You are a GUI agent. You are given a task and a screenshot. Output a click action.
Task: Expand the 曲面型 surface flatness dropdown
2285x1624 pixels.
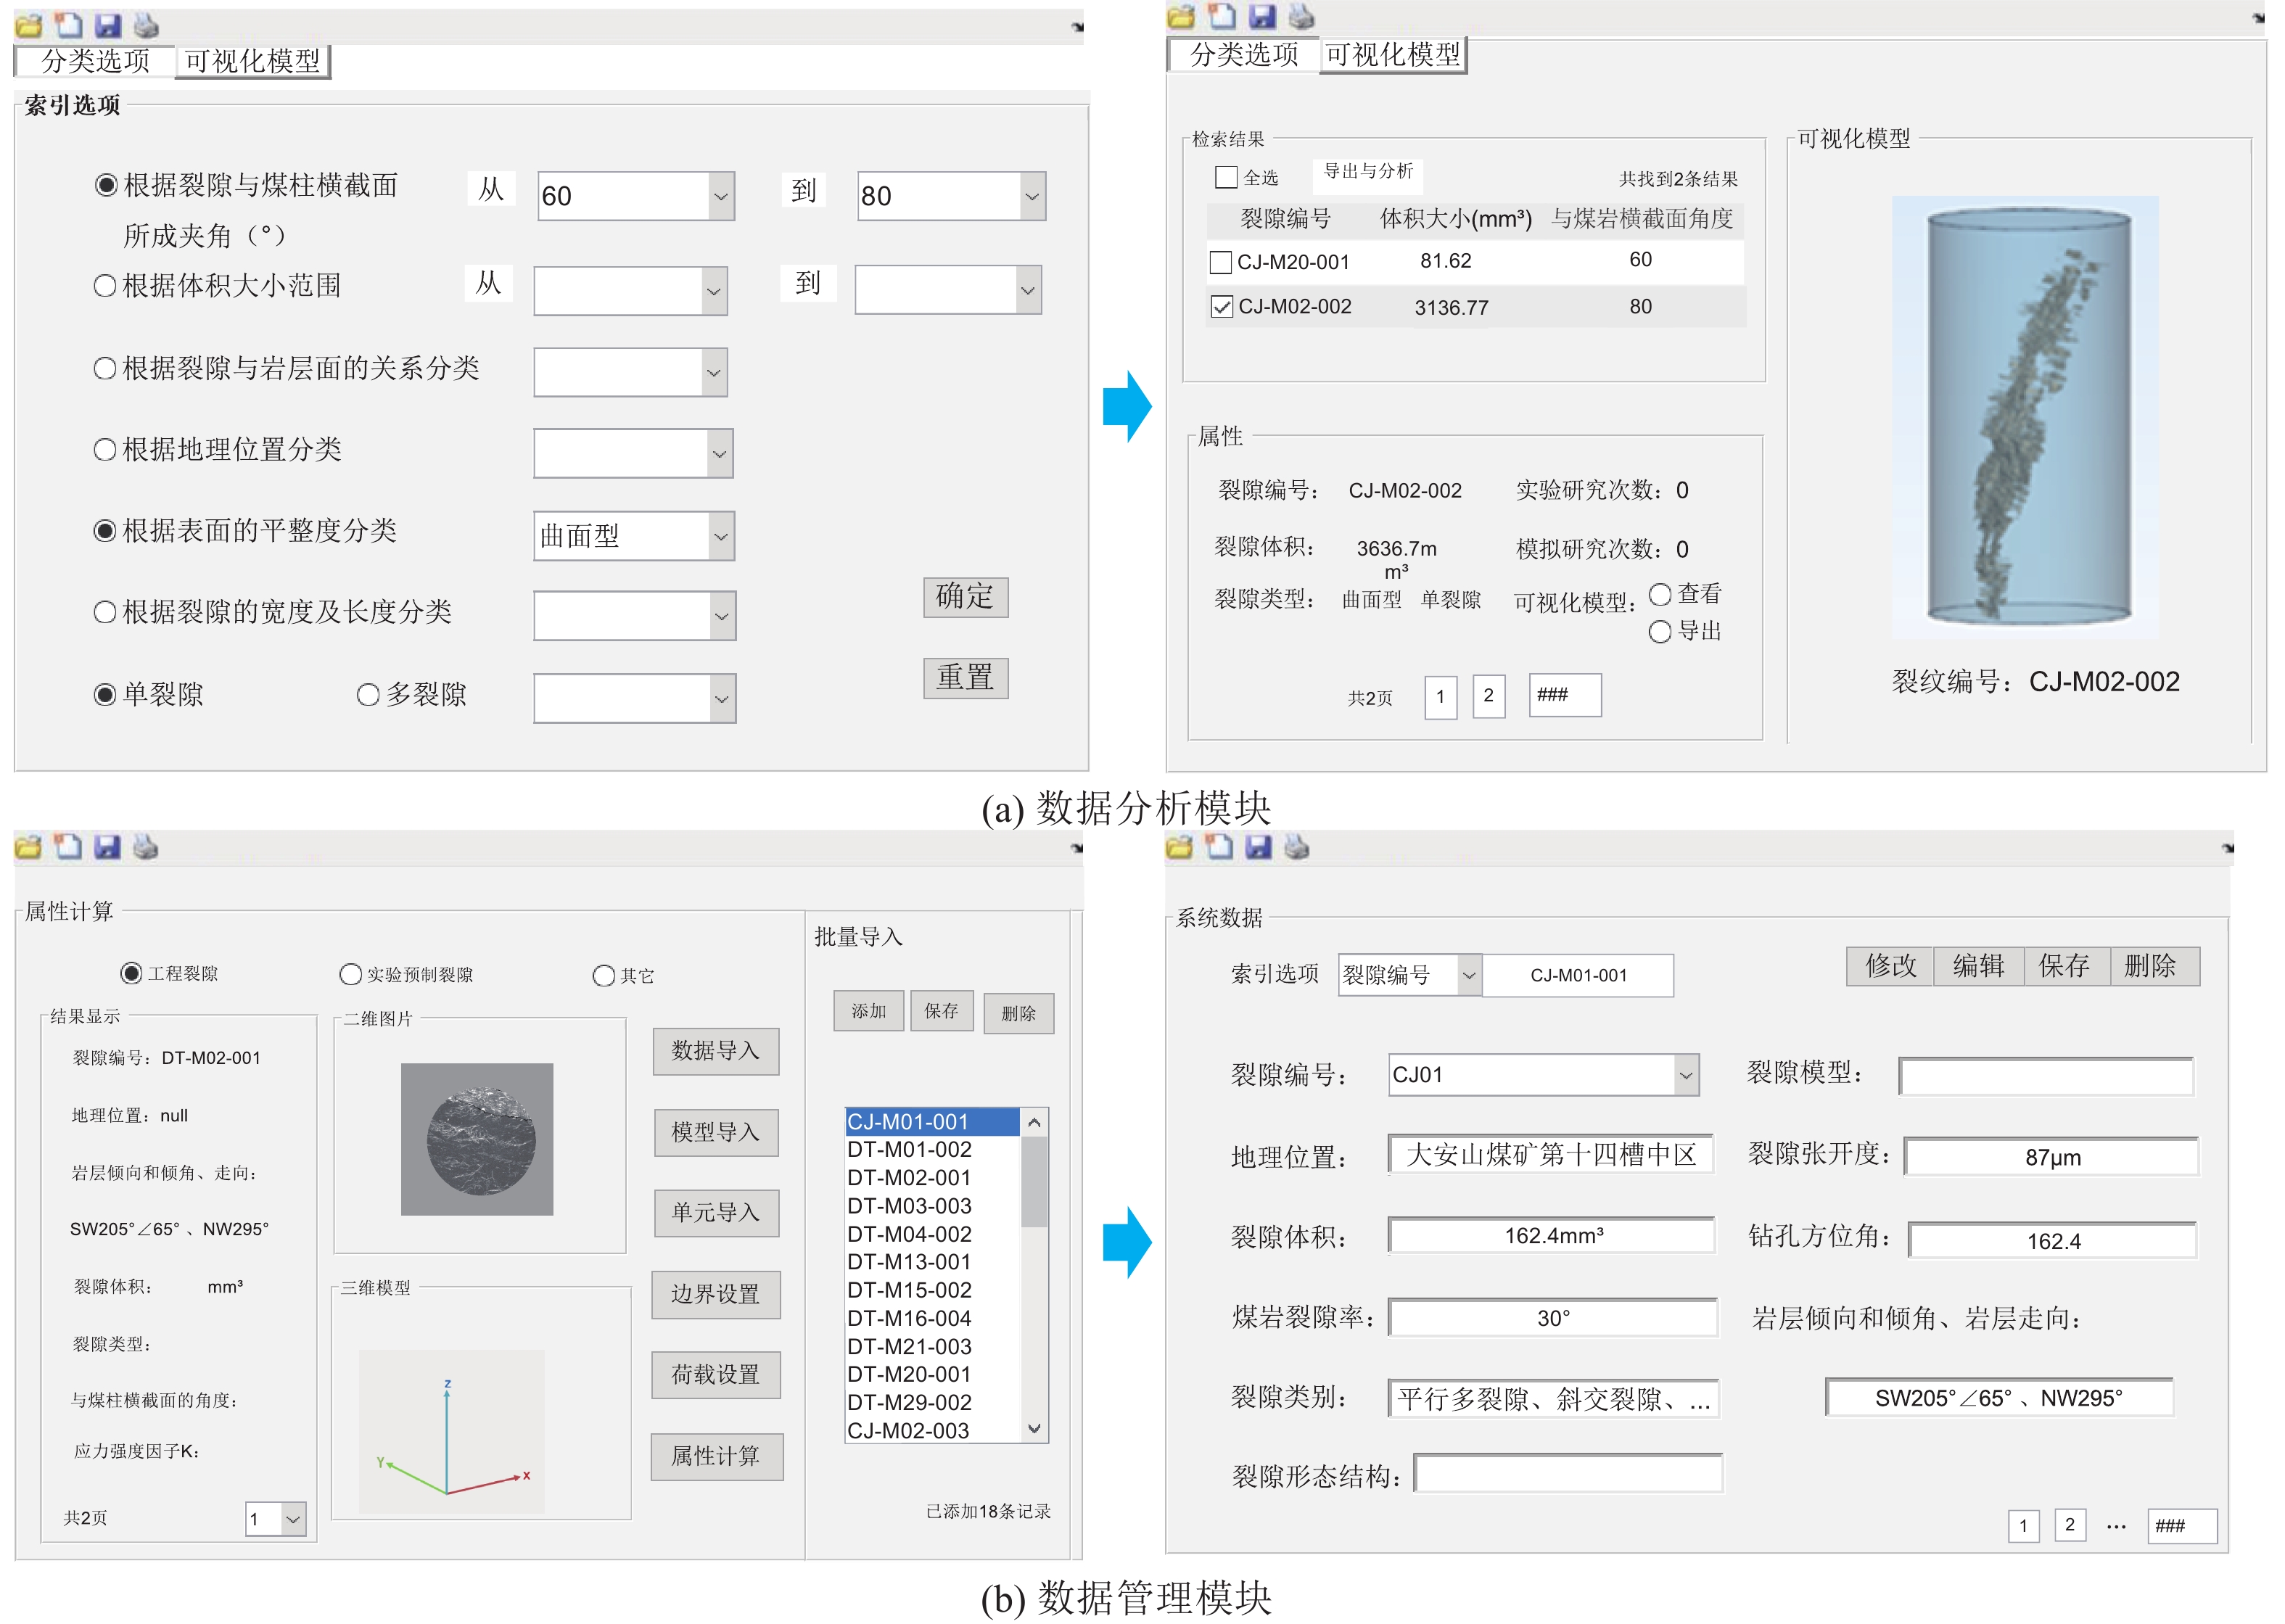point(720,536)
